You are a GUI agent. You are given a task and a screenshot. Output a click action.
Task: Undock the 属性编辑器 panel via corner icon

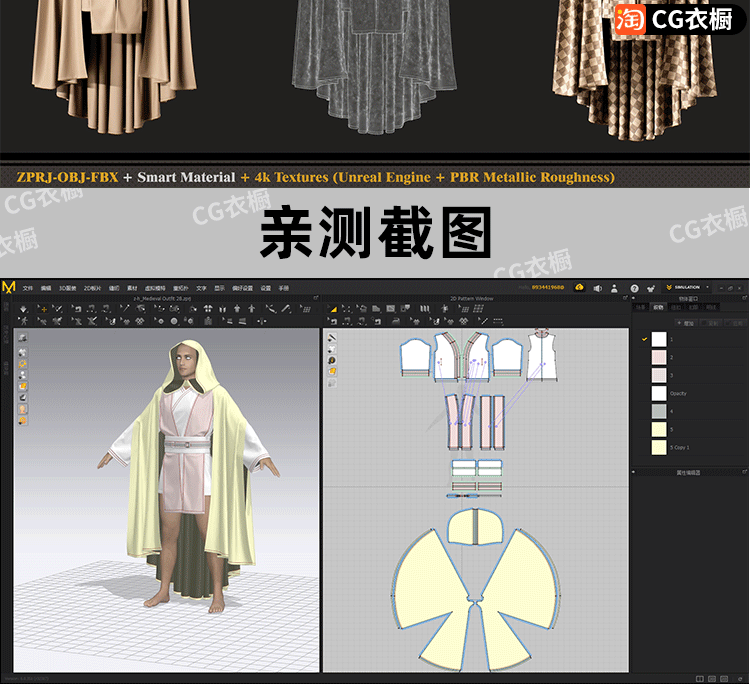(x=744, y=472)
